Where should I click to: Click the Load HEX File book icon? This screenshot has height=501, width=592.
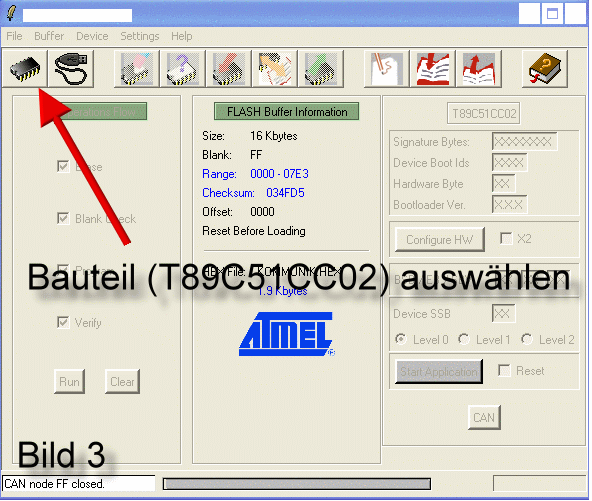pos(433,69)
